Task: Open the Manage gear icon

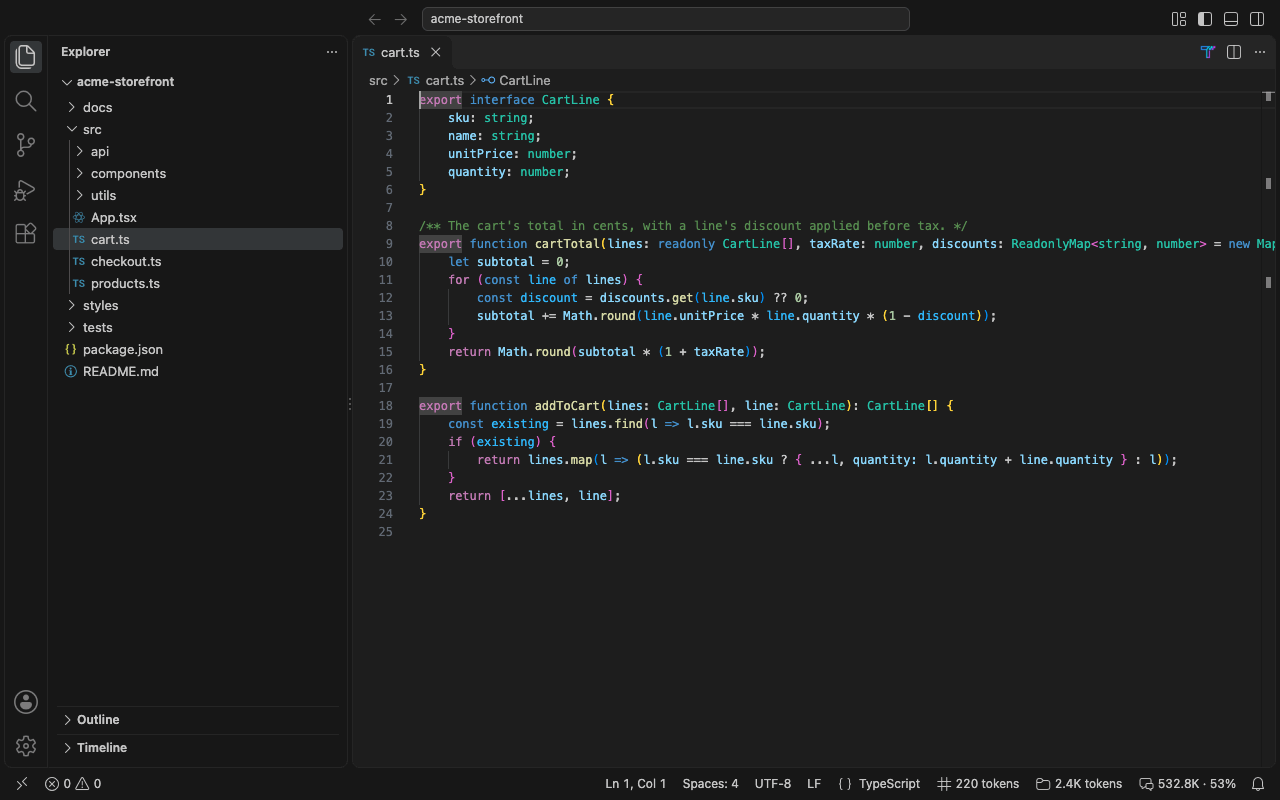Action: click(x=26, y=746)
